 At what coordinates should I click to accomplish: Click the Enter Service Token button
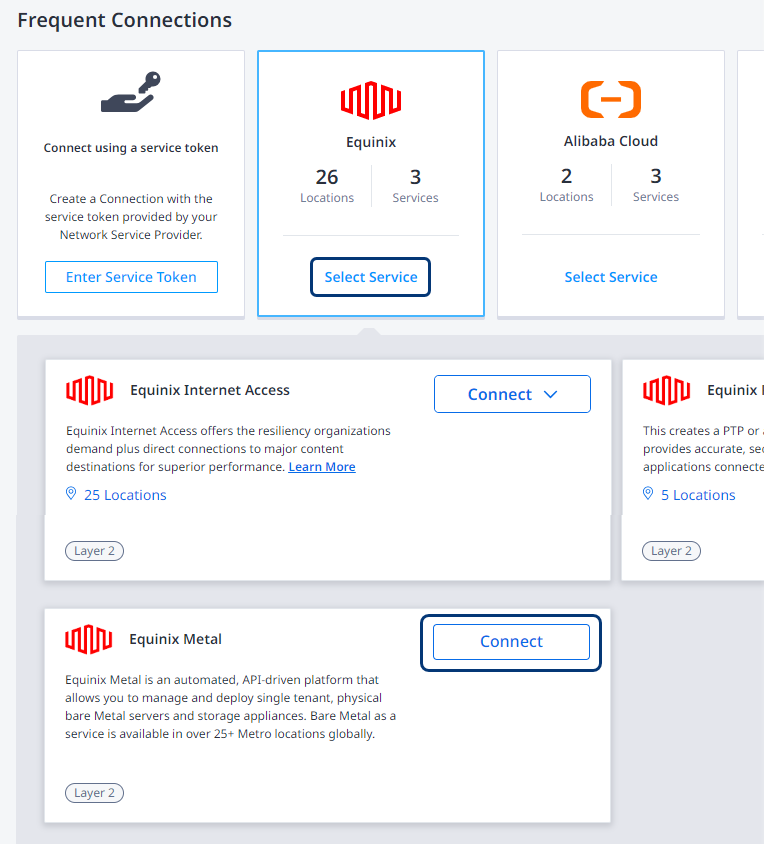(x=131, y=277)
